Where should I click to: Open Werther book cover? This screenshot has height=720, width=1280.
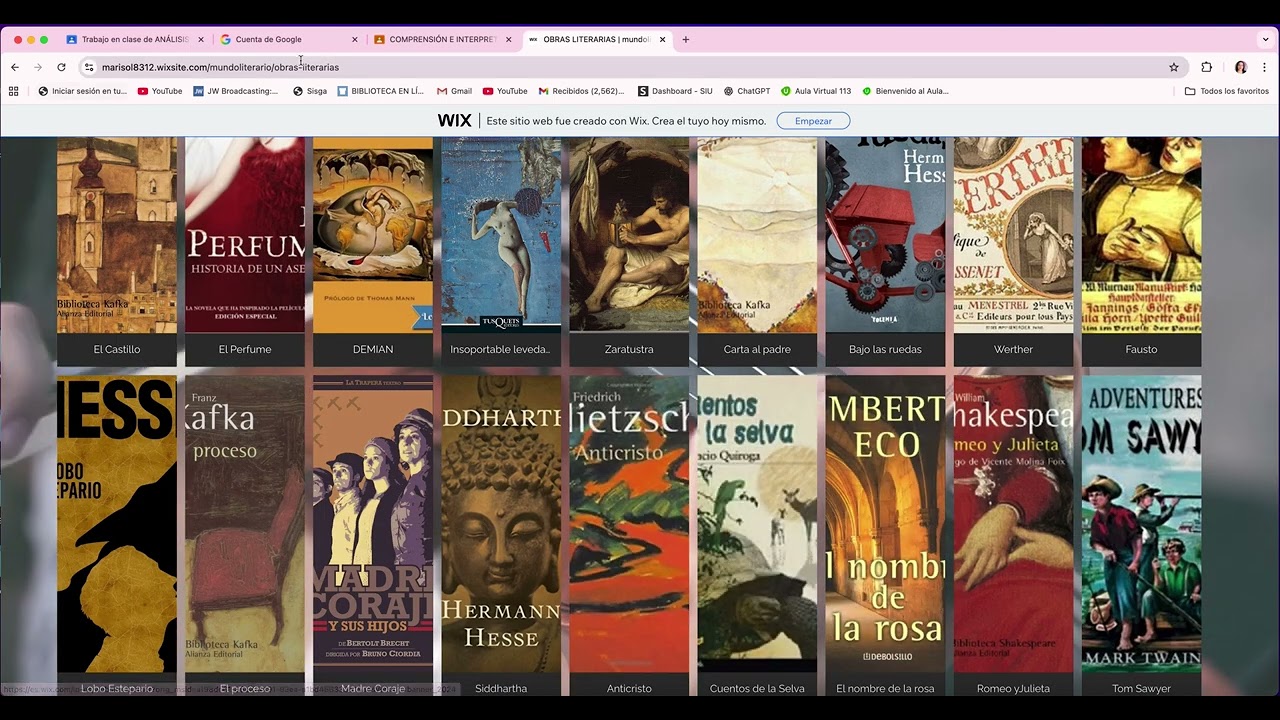point(1013,235)
